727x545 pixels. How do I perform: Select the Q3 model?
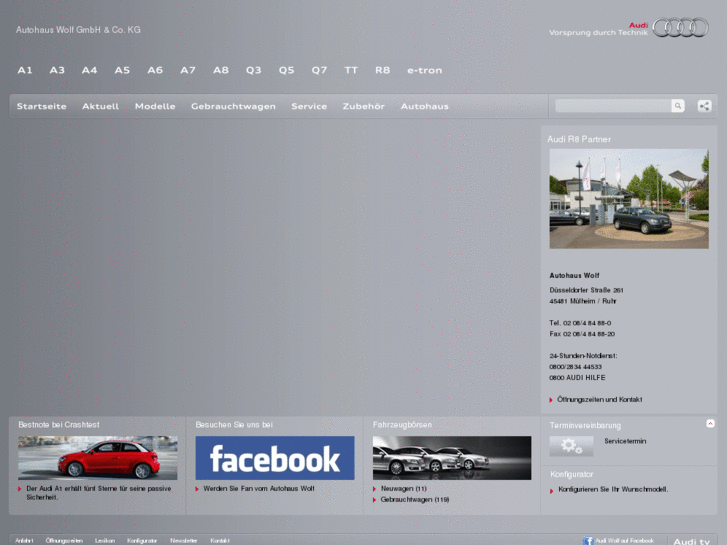click(x=254, y=70)
